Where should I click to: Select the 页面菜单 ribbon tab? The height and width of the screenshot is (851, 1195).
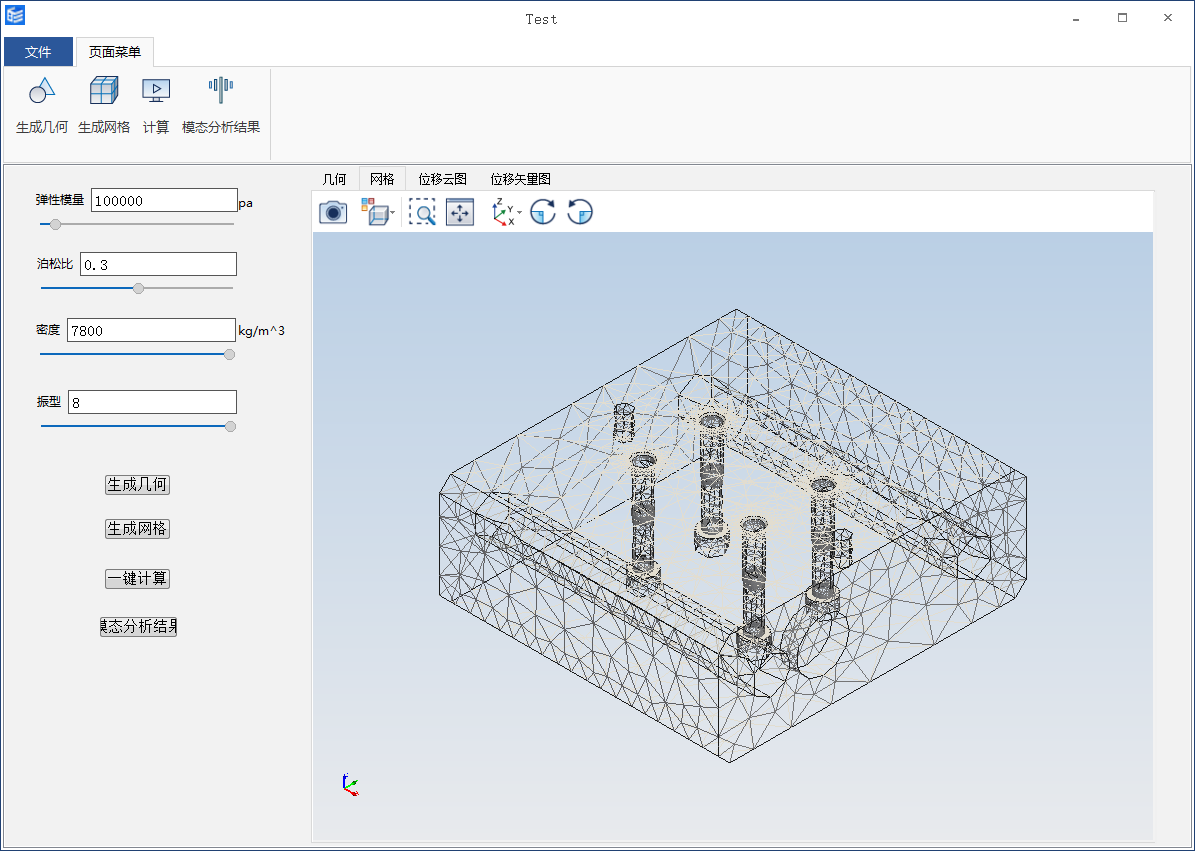pyautogui.click(x=115, y=52)
